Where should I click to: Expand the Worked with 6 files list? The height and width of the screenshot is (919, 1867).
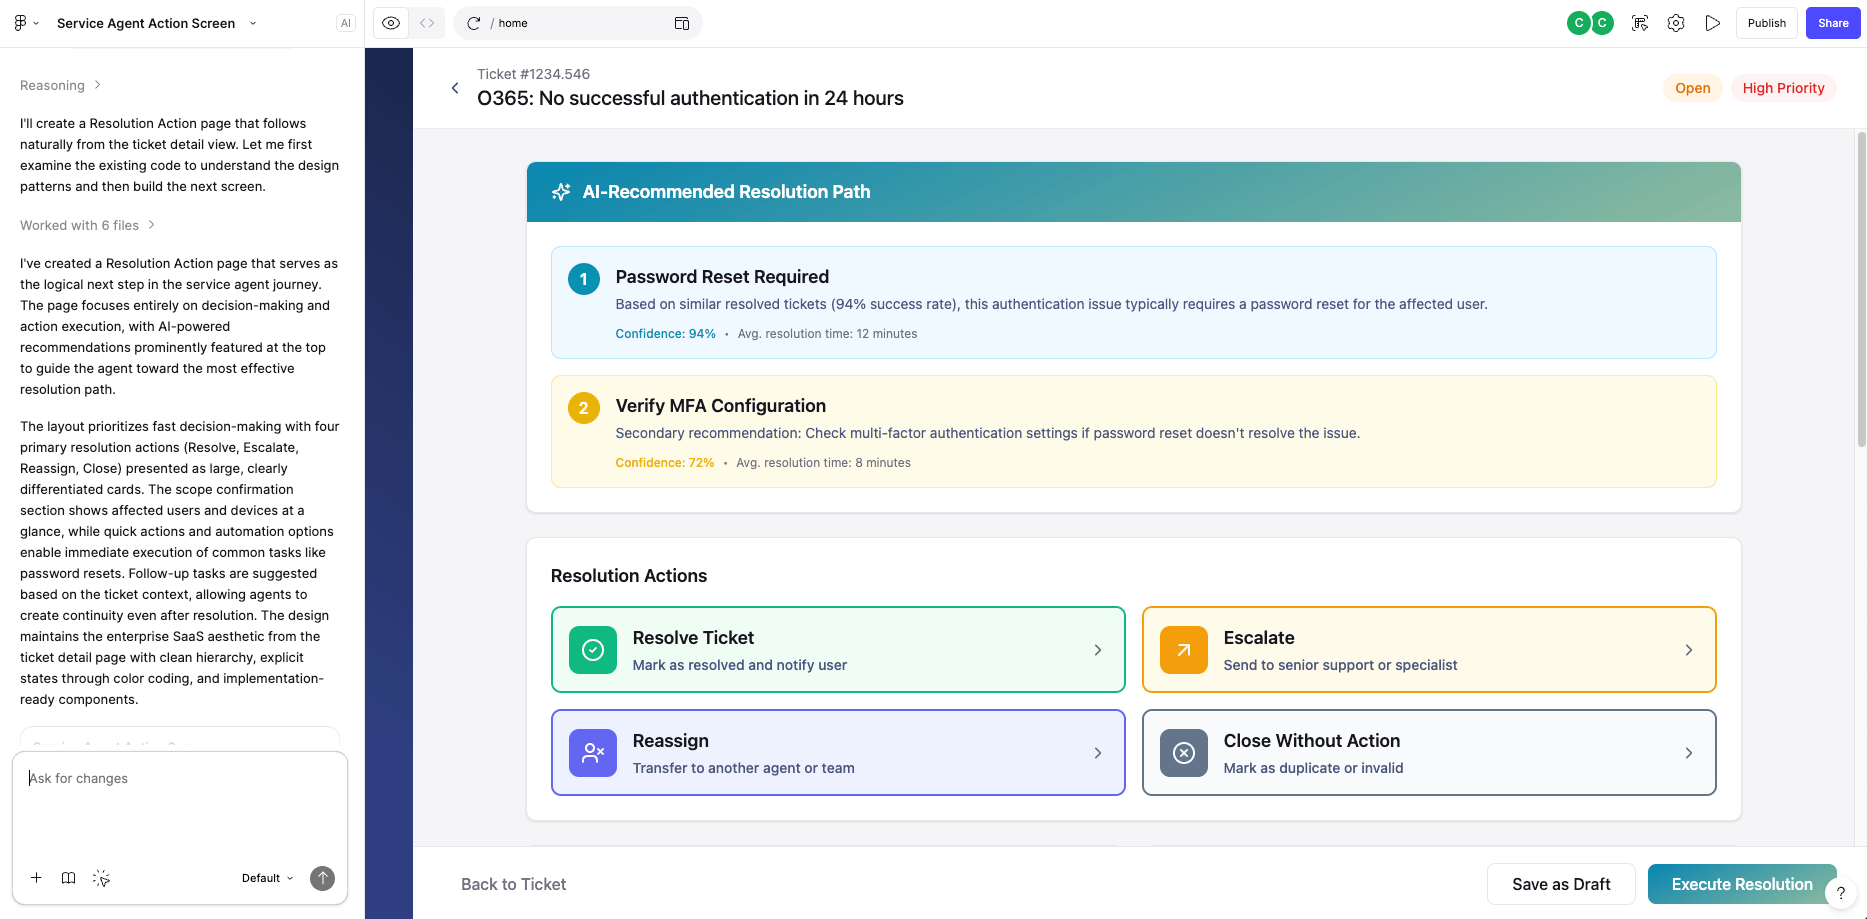pos(88,225)
